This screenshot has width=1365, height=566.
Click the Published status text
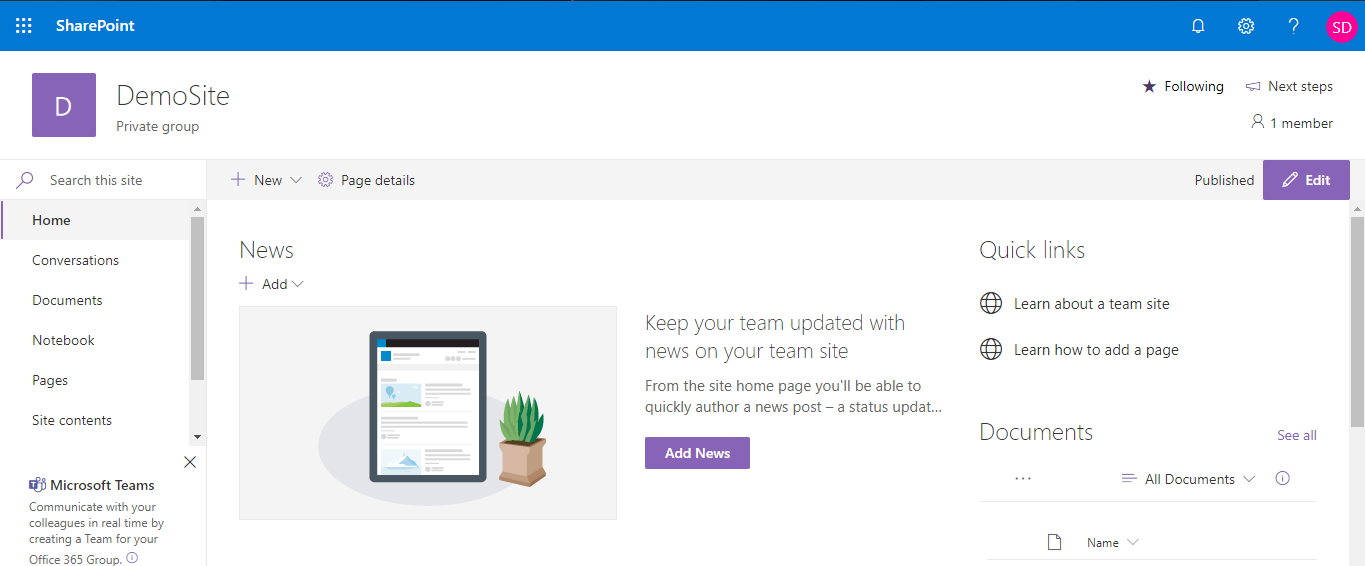pos(1224,180)
